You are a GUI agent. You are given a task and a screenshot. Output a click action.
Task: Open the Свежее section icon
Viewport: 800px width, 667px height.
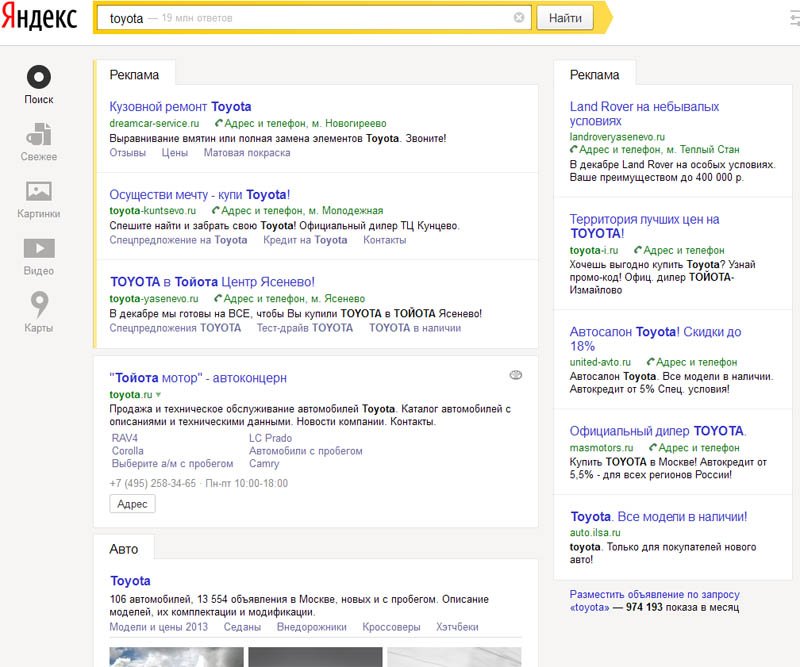pyautogui.click(x=39, y=134)
